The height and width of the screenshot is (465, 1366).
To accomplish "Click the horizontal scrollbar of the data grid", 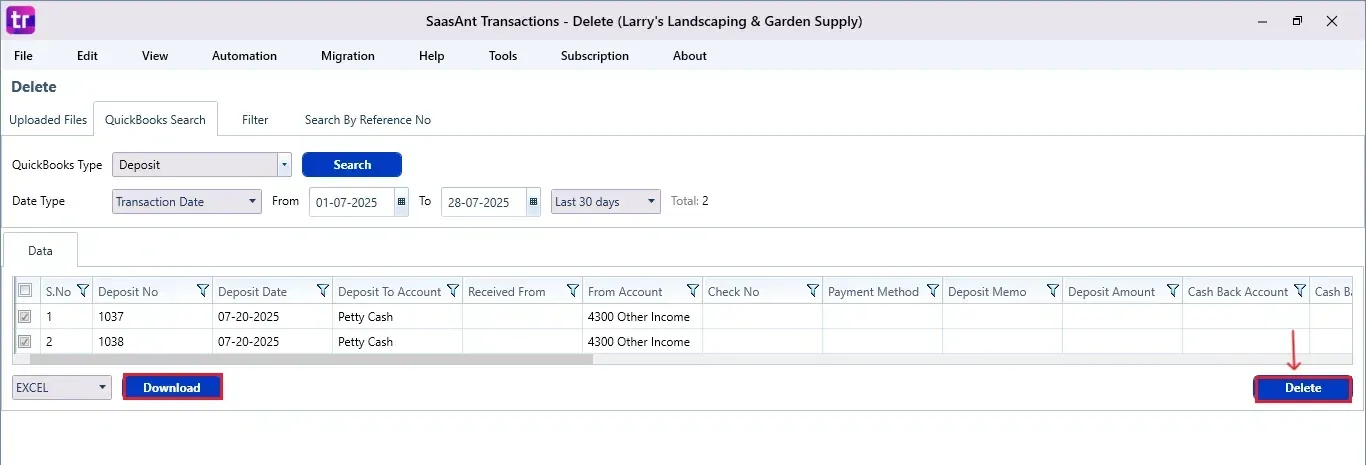I will (310, 358).
